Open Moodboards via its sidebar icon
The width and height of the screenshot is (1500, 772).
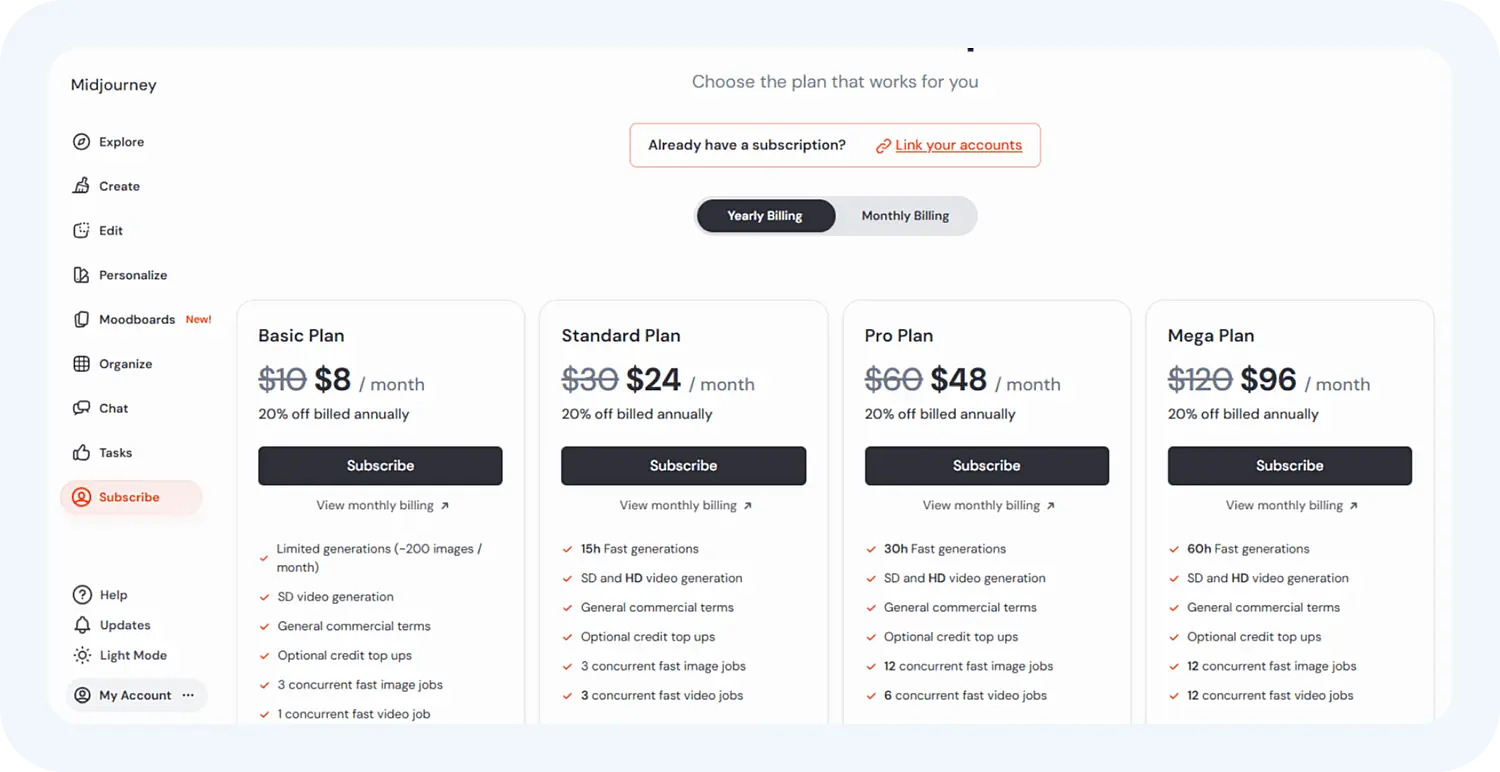coord(82,320)
